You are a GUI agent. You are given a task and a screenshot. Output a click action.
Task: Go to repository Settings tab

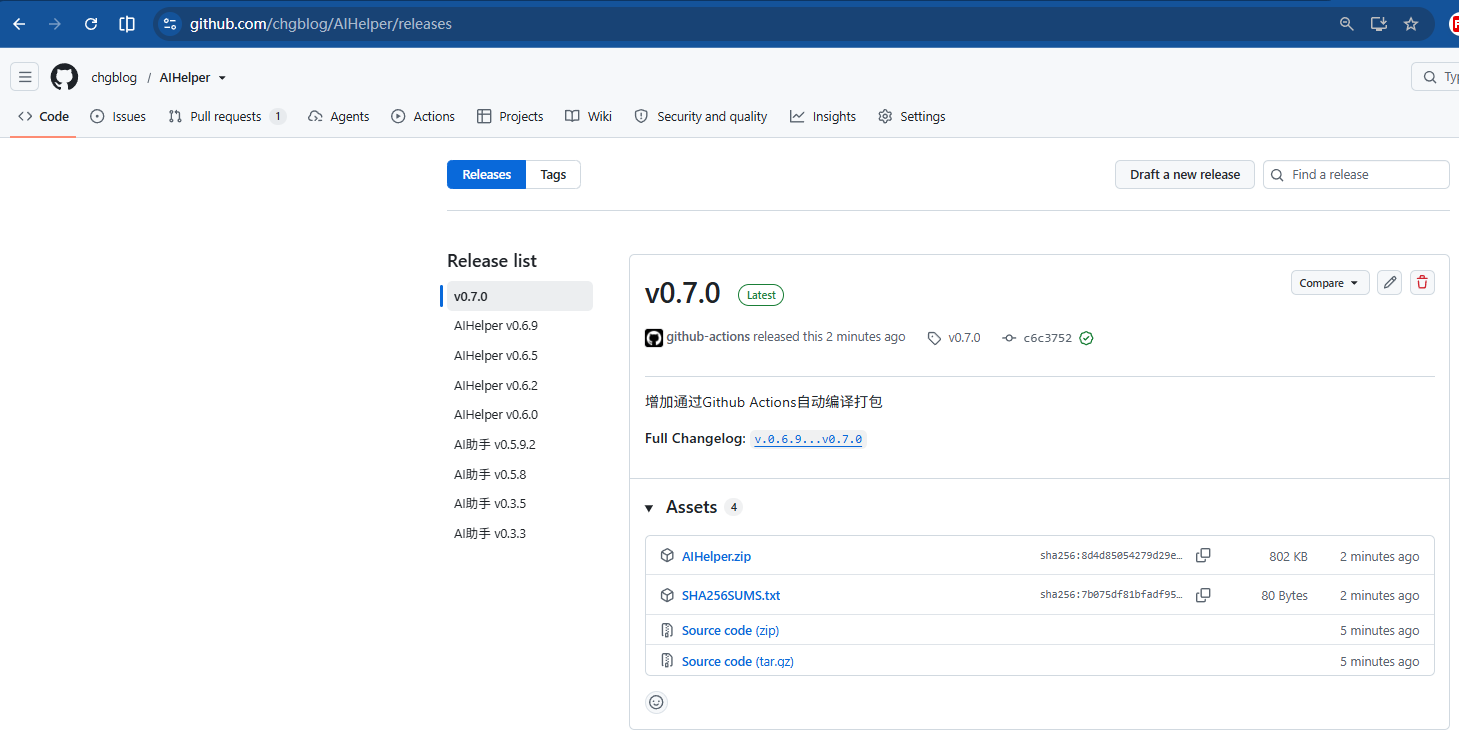point(912,117)
